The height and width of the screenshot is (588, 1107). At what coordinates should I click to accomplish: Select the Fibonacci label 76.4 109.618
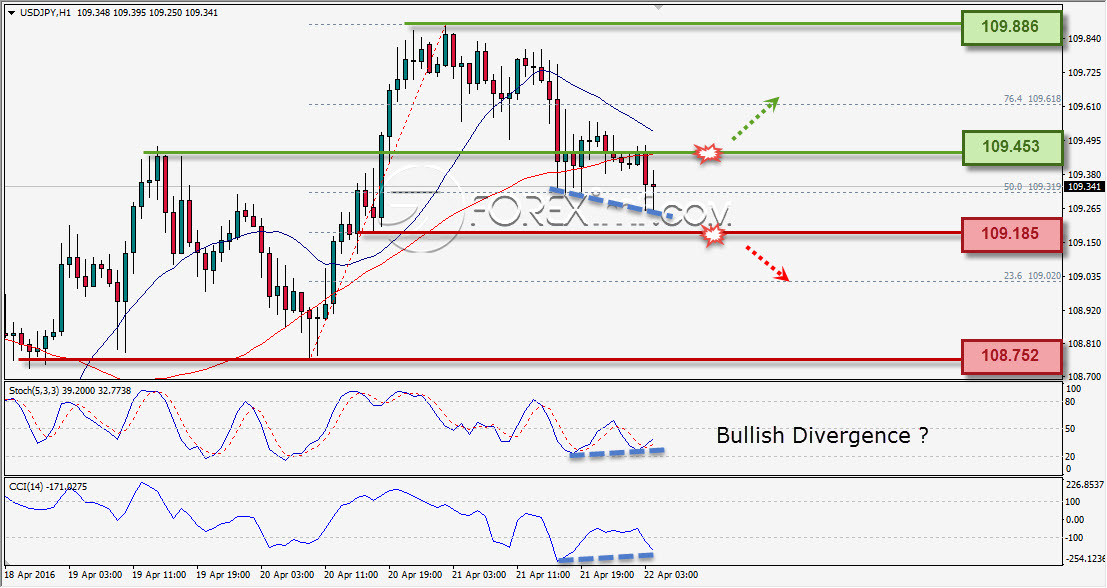tap(1032, 99)
